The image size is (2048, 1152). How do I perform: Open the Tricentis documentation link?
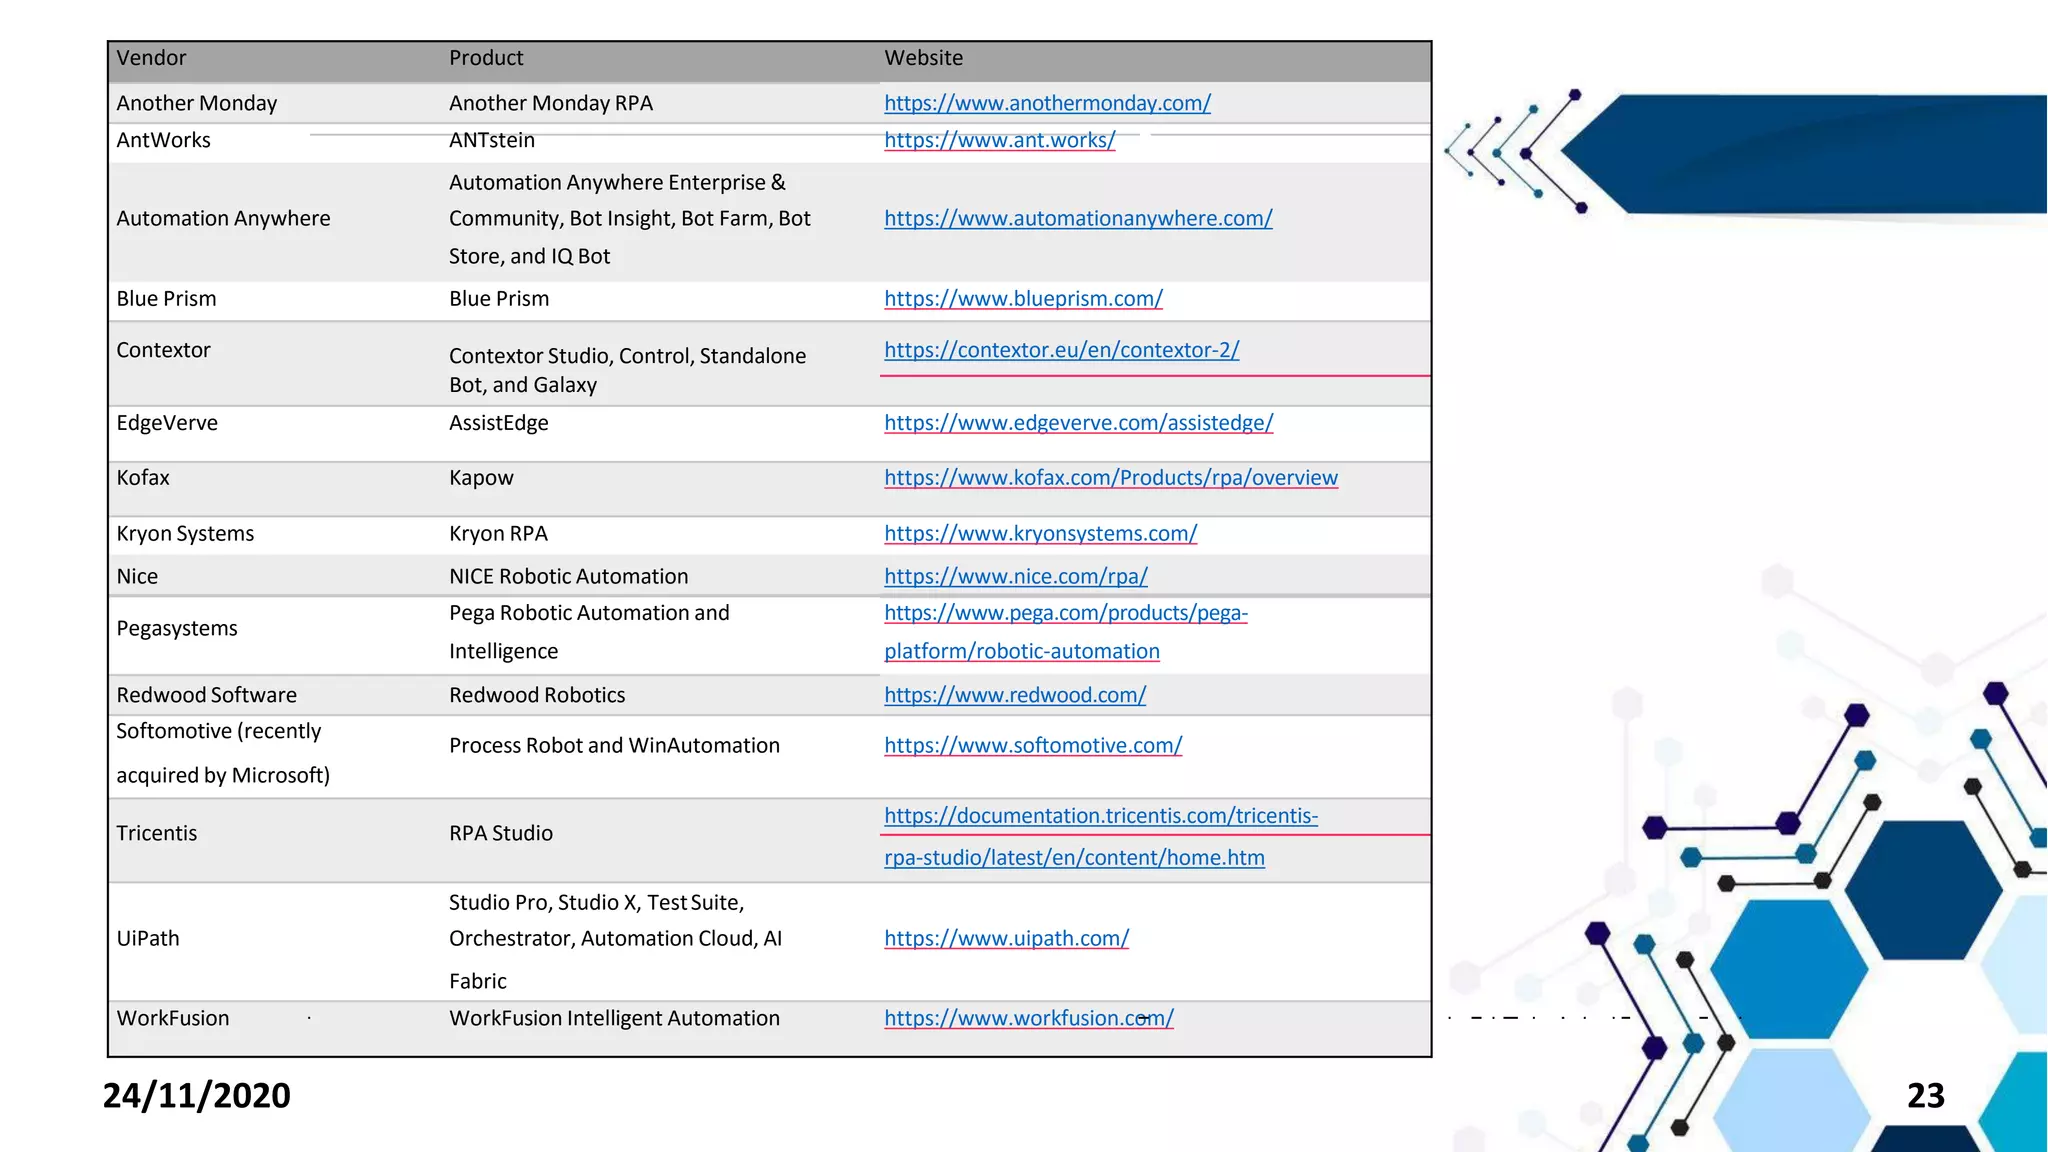pos(1100,816)
